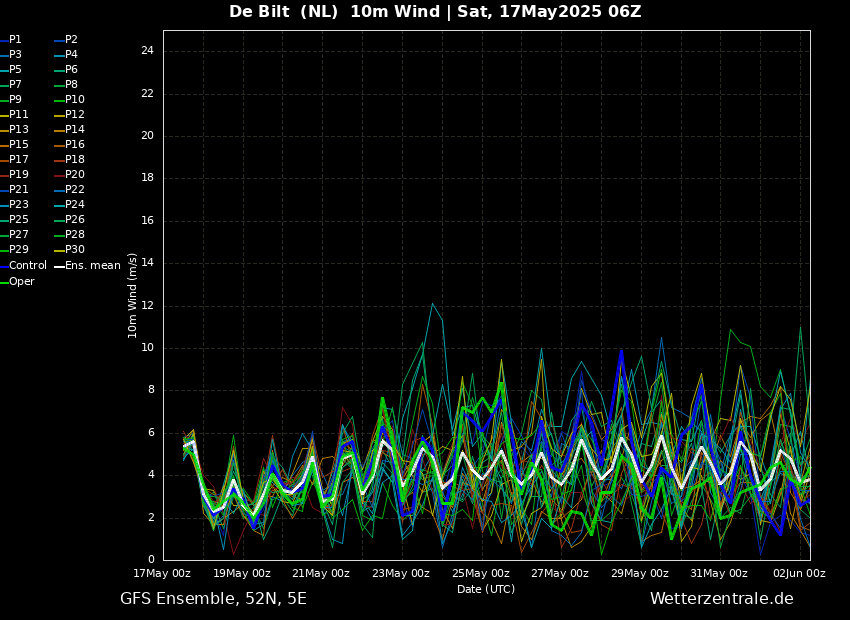Pick the P20 member in legend

click(74, 175)
